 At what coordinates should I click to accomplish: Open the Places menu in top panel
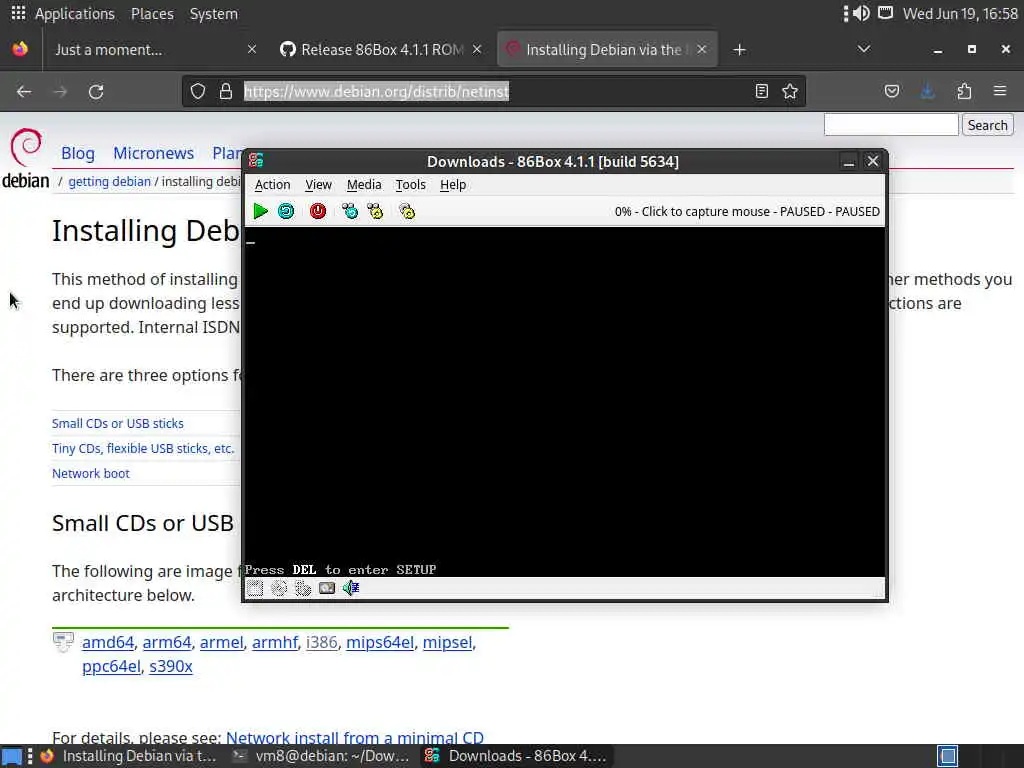coord(152,14)
